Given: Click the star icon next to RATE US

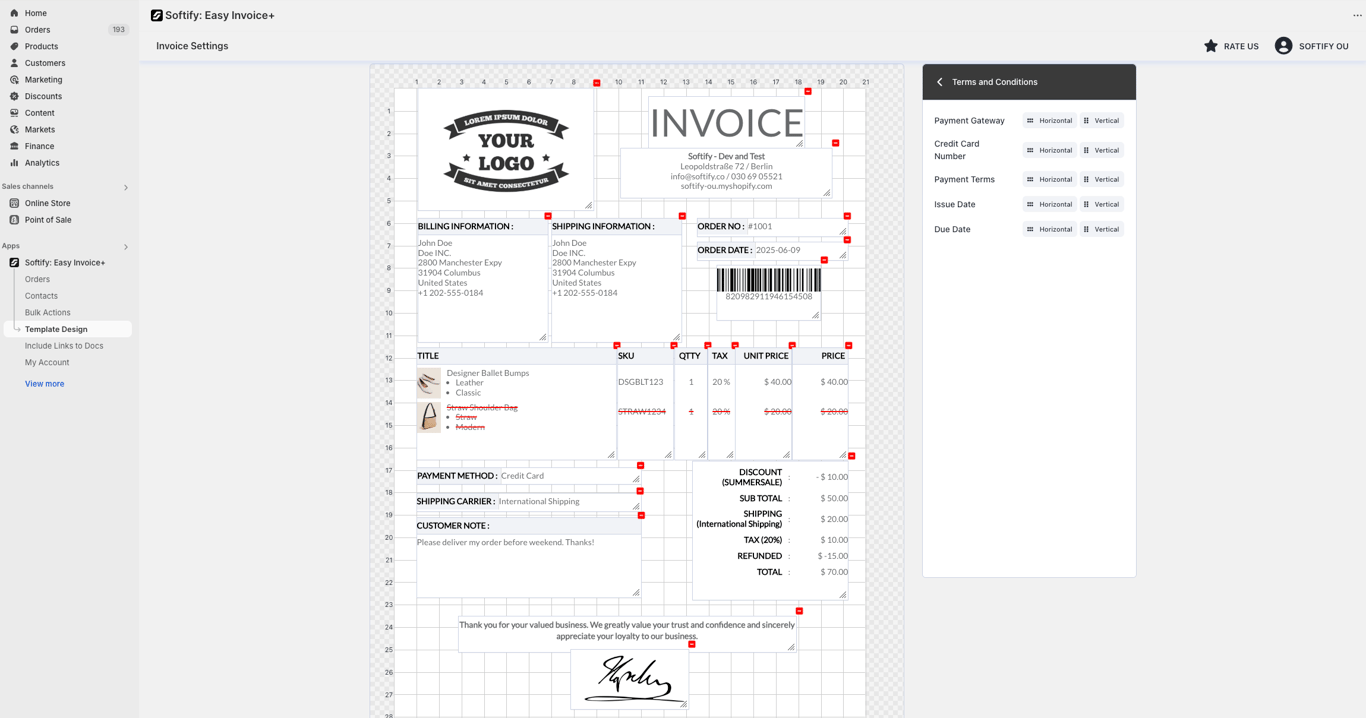Looking at the screenshot, I should pyautogui.click(x=1211, y=46).
